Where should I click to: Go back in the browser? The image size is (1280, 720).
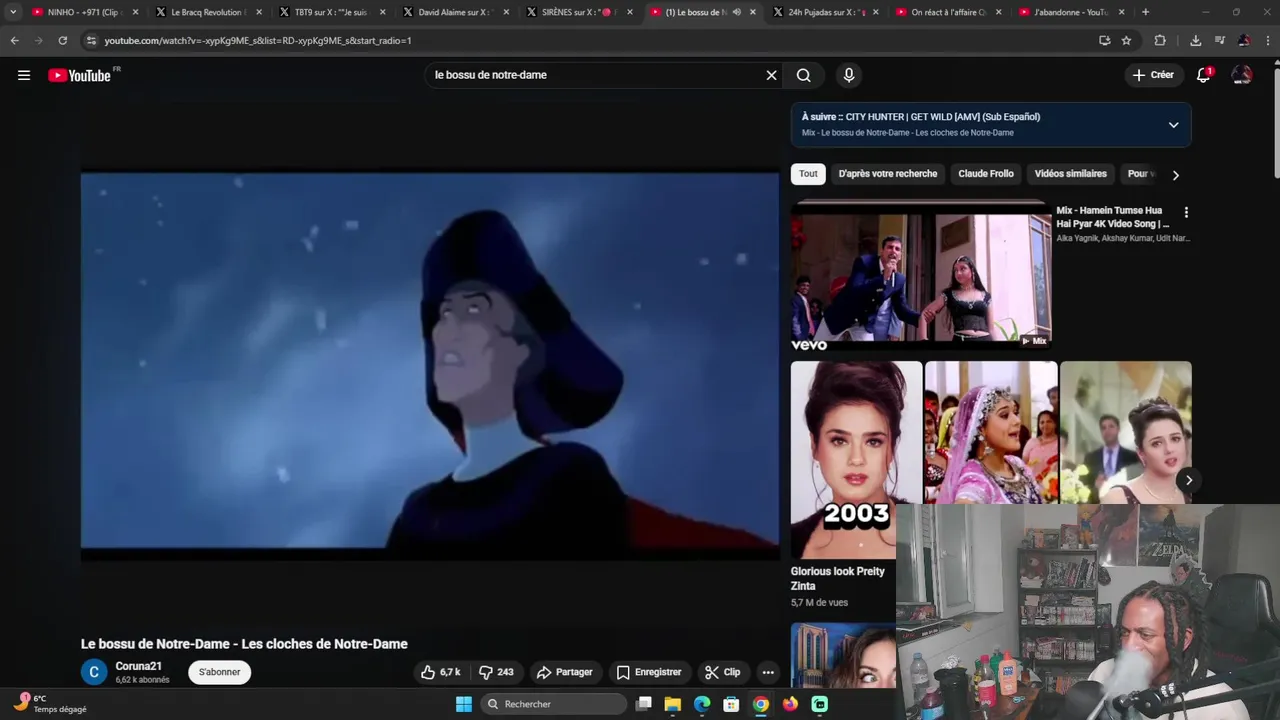(14, 40)
